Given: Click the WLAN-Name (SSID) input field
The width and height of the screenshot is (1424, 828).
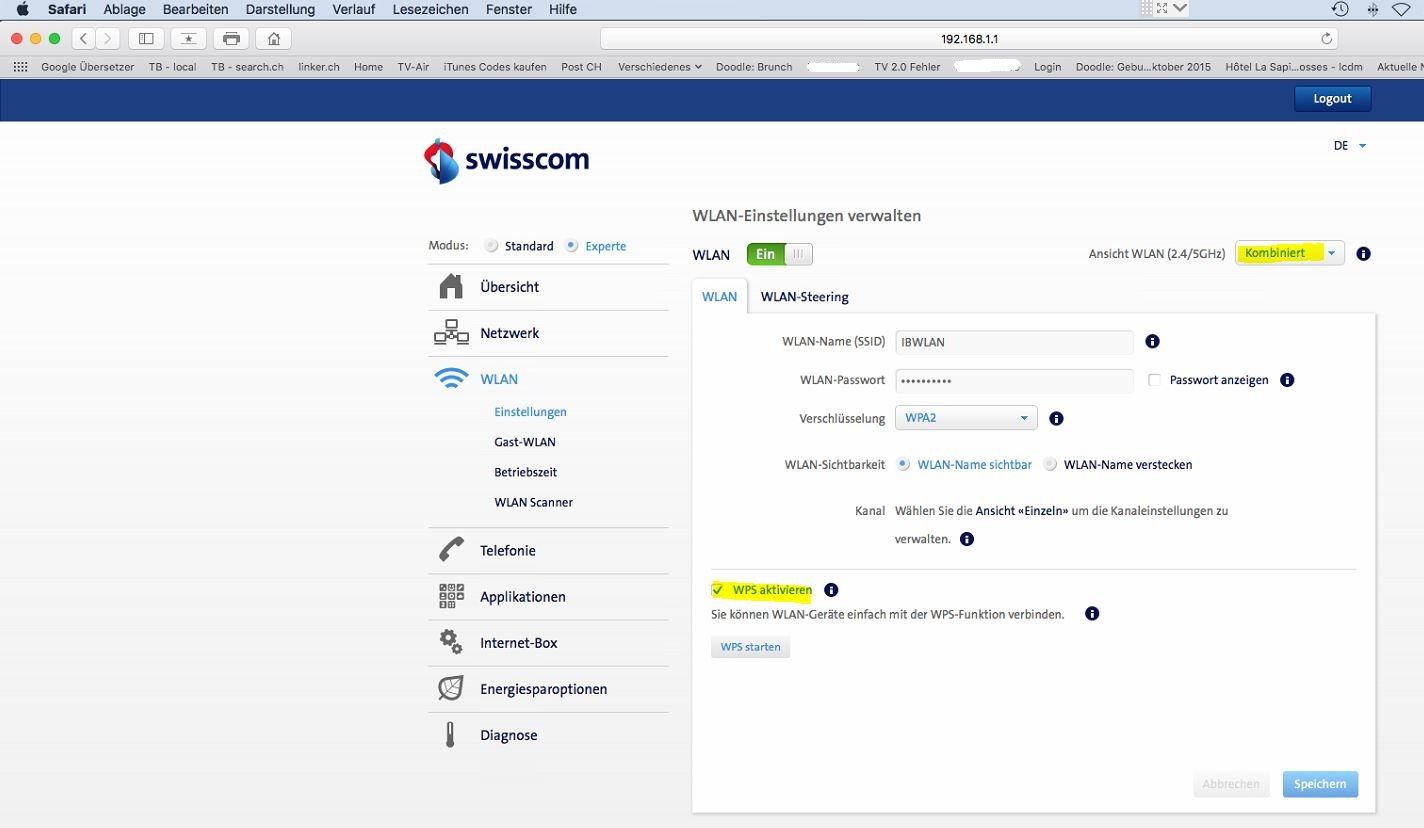Looking at the screenshot, I should (x=1014, y=342).
